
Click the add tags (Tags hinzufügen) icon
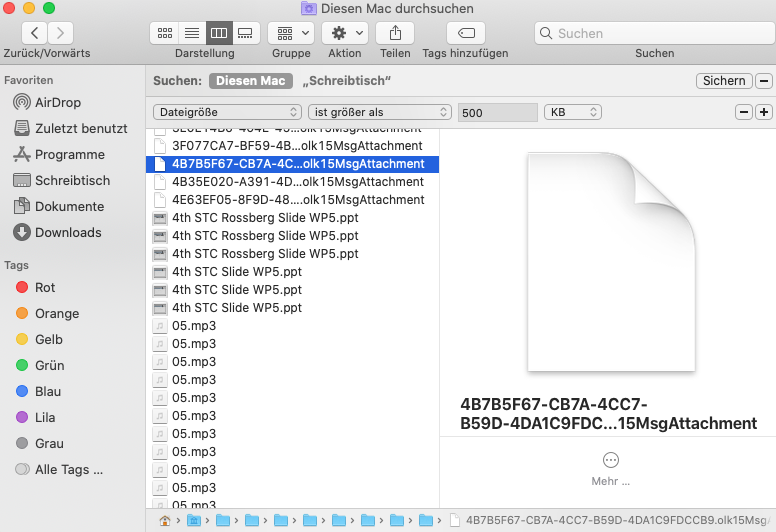point(465,33)
